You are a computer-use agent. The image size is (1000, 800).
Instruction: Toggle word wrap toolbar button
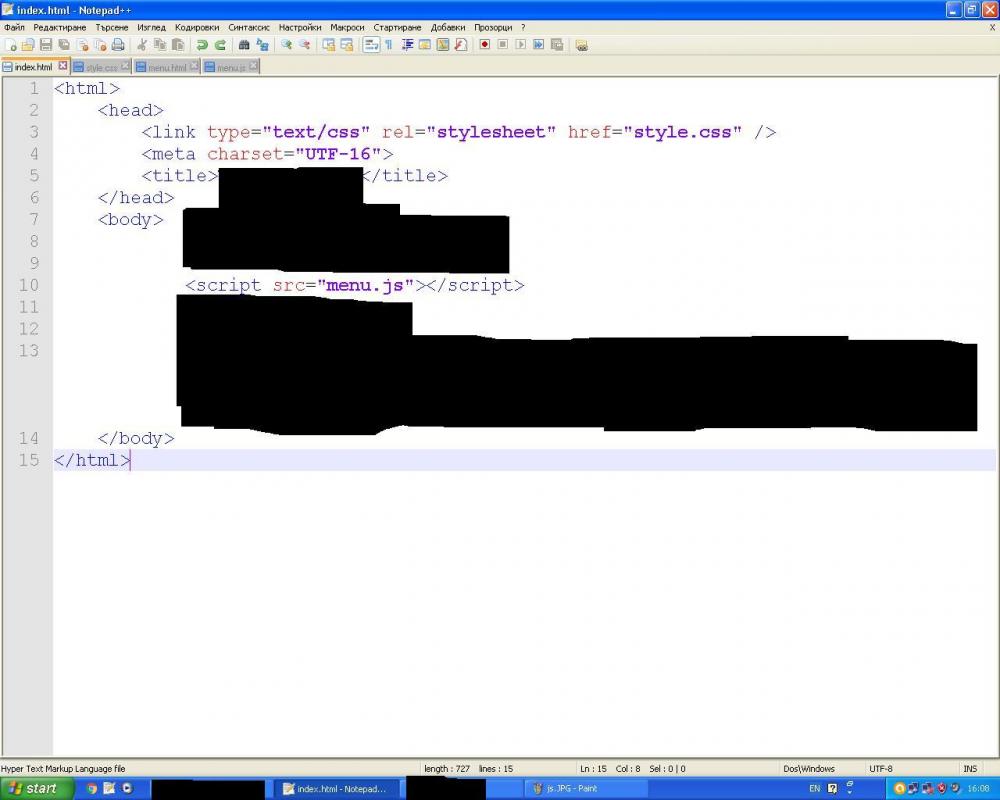[371, 45]
